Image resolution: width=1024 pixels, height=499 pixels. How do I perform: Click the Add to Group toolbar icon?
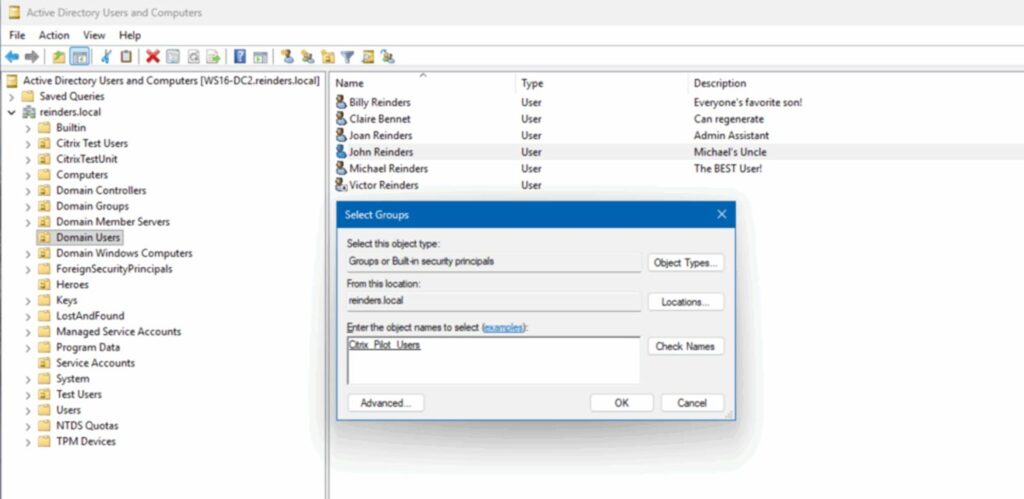(388, 57)
